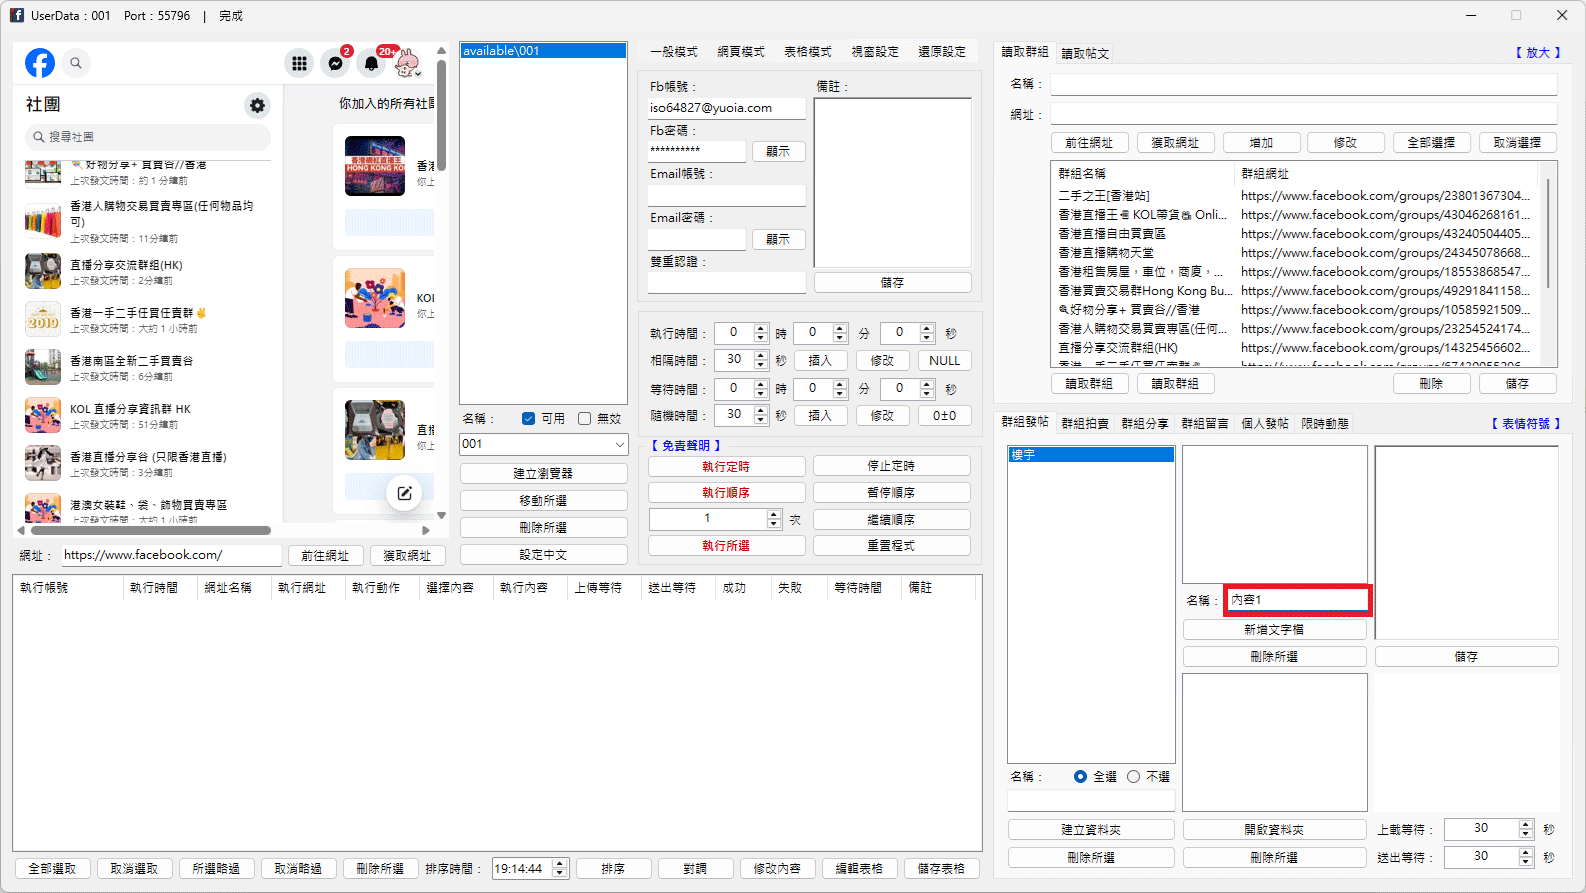Check the 可用 checkbox
This screenshot has width=1586, height=893.
pyautogui.click(x=528, y=419)
